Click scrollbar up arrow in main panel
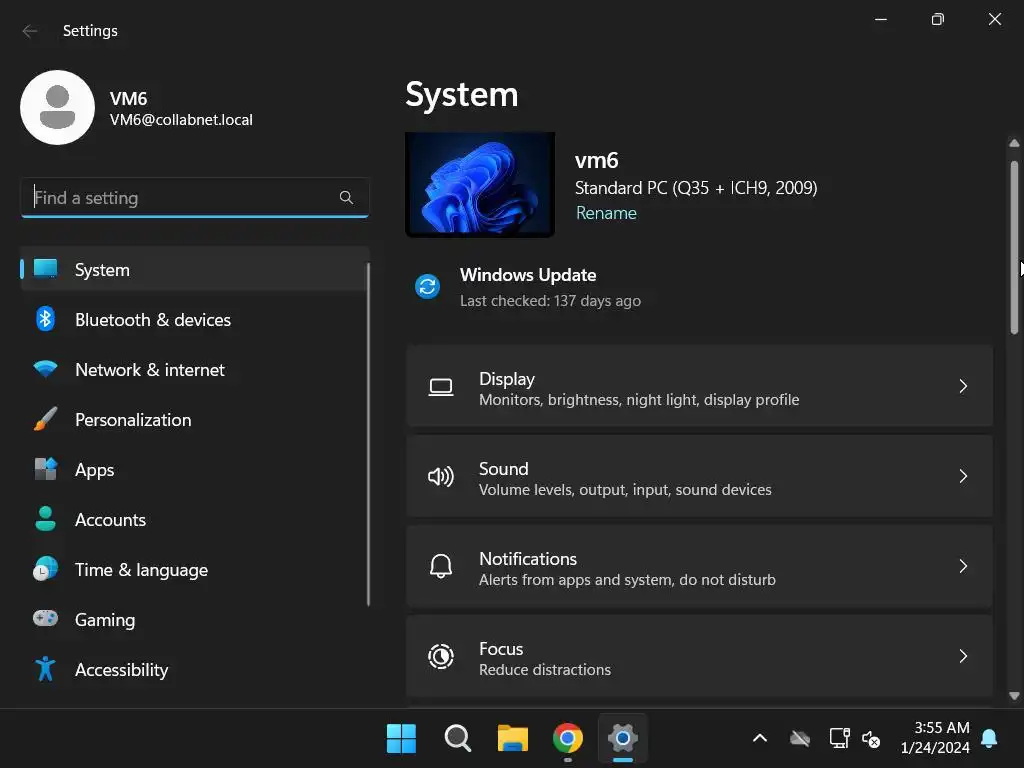 pos(1014,143)
